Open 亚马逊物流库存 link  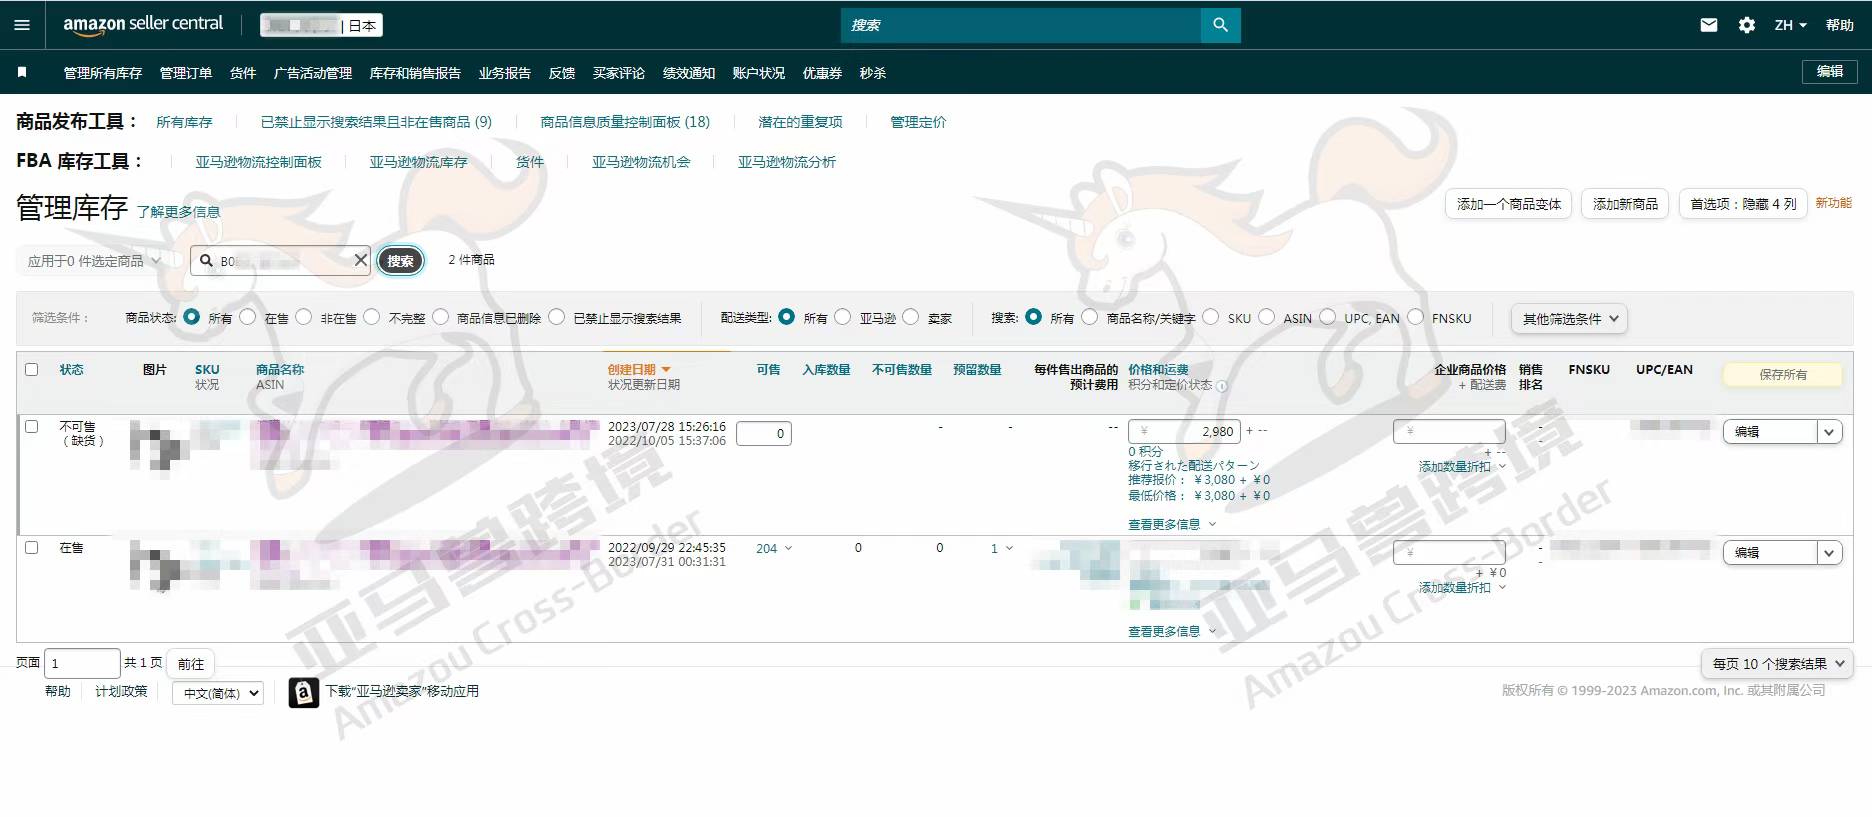point(418,162)
